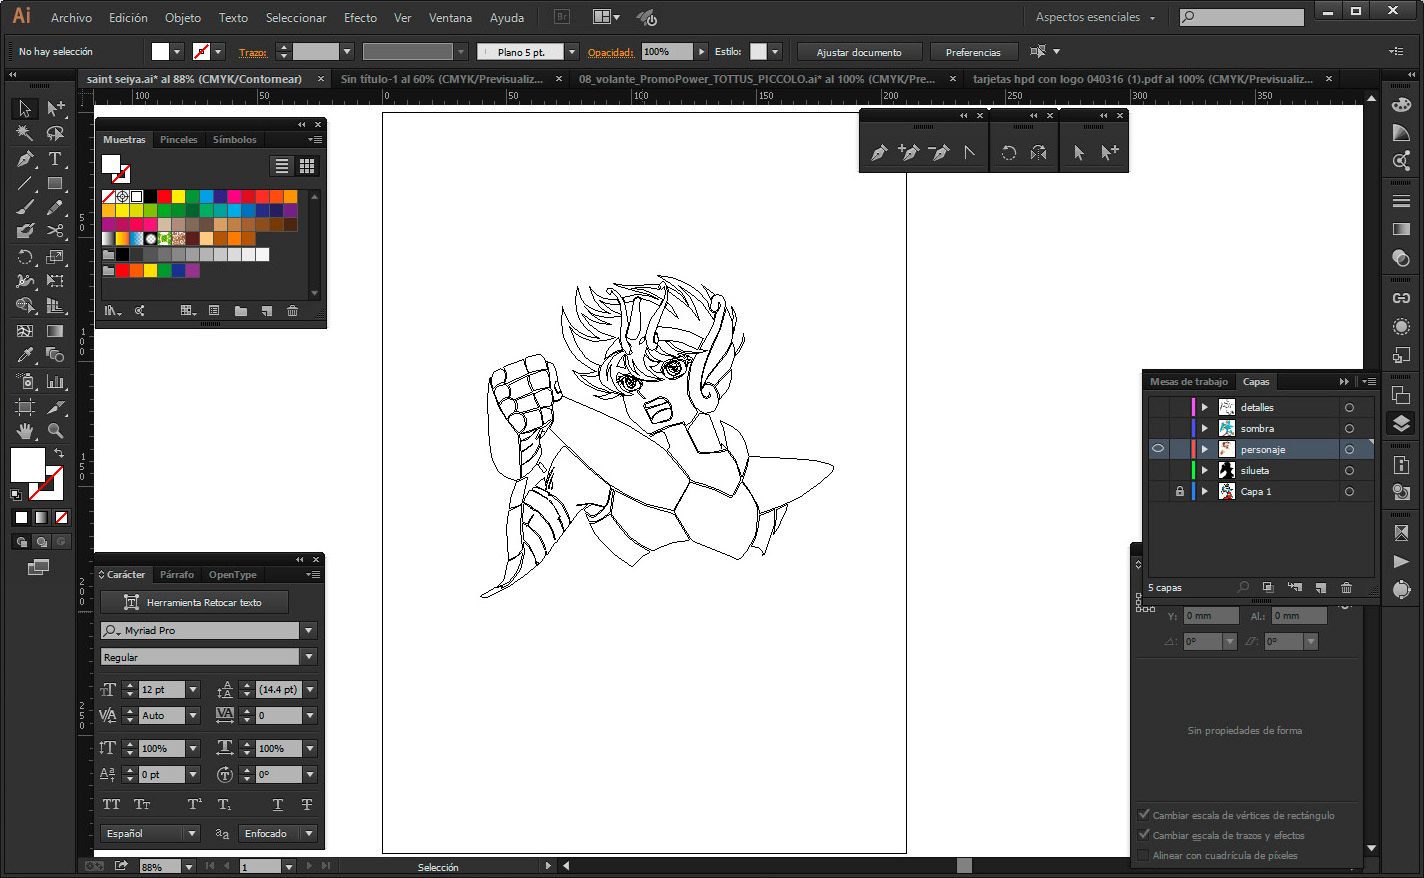The image size is (1424, 878).
Task: Delete swatch using Muestras trash icon
Action: 292,311
